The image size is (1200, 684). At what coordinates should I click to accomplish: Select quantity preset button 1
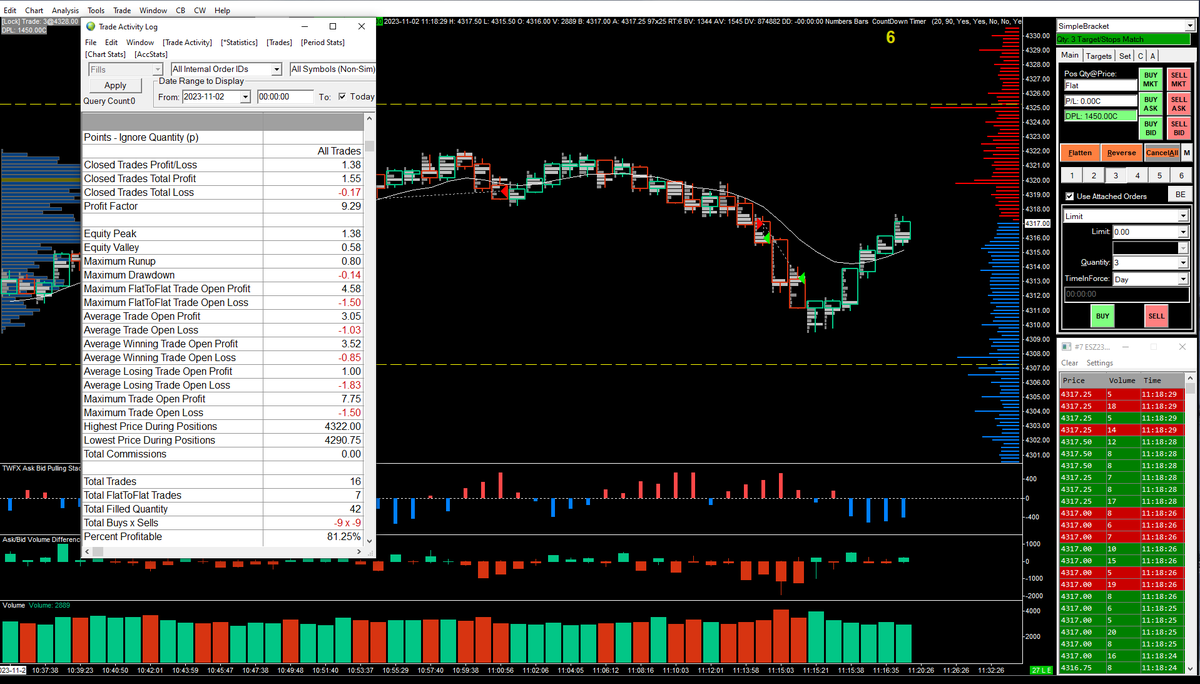tap(1074, 175)
